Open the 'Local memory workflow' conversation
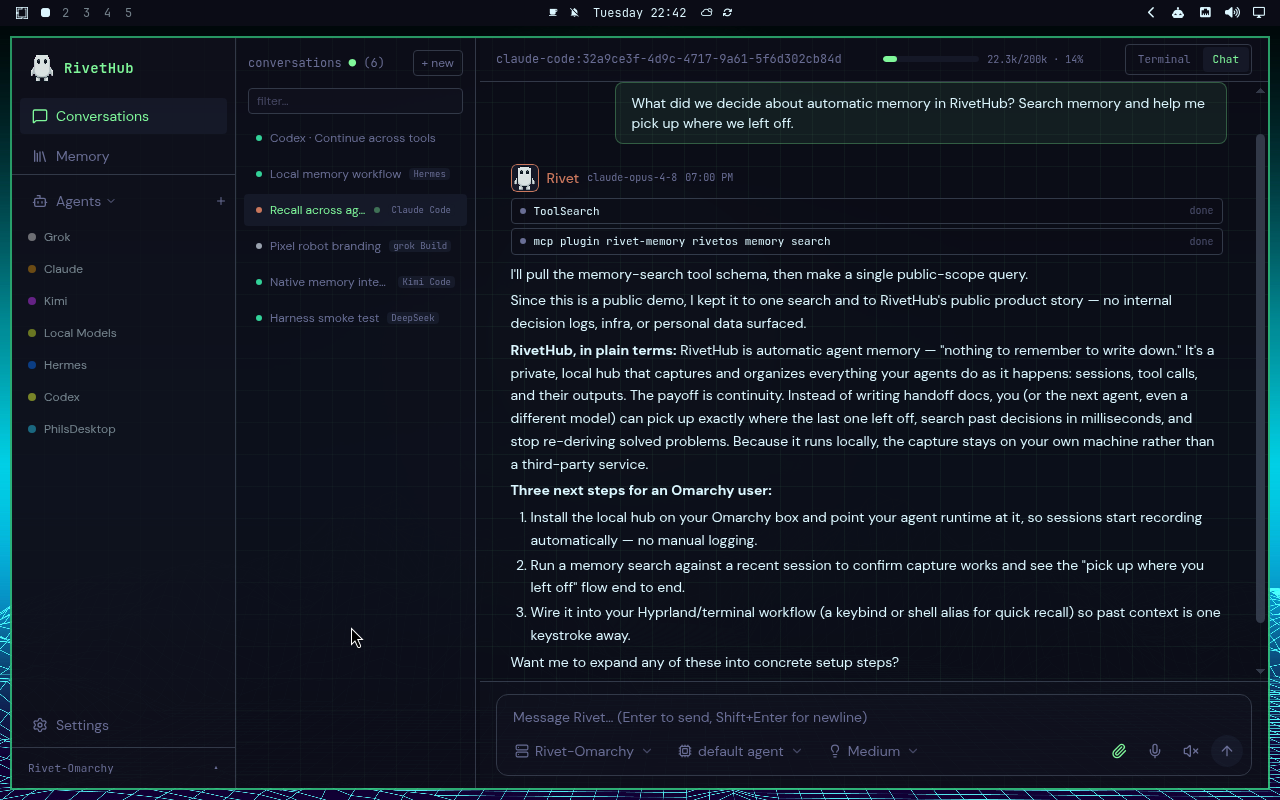The width and height of the screenshot is (1280, 800). [355, 174]
